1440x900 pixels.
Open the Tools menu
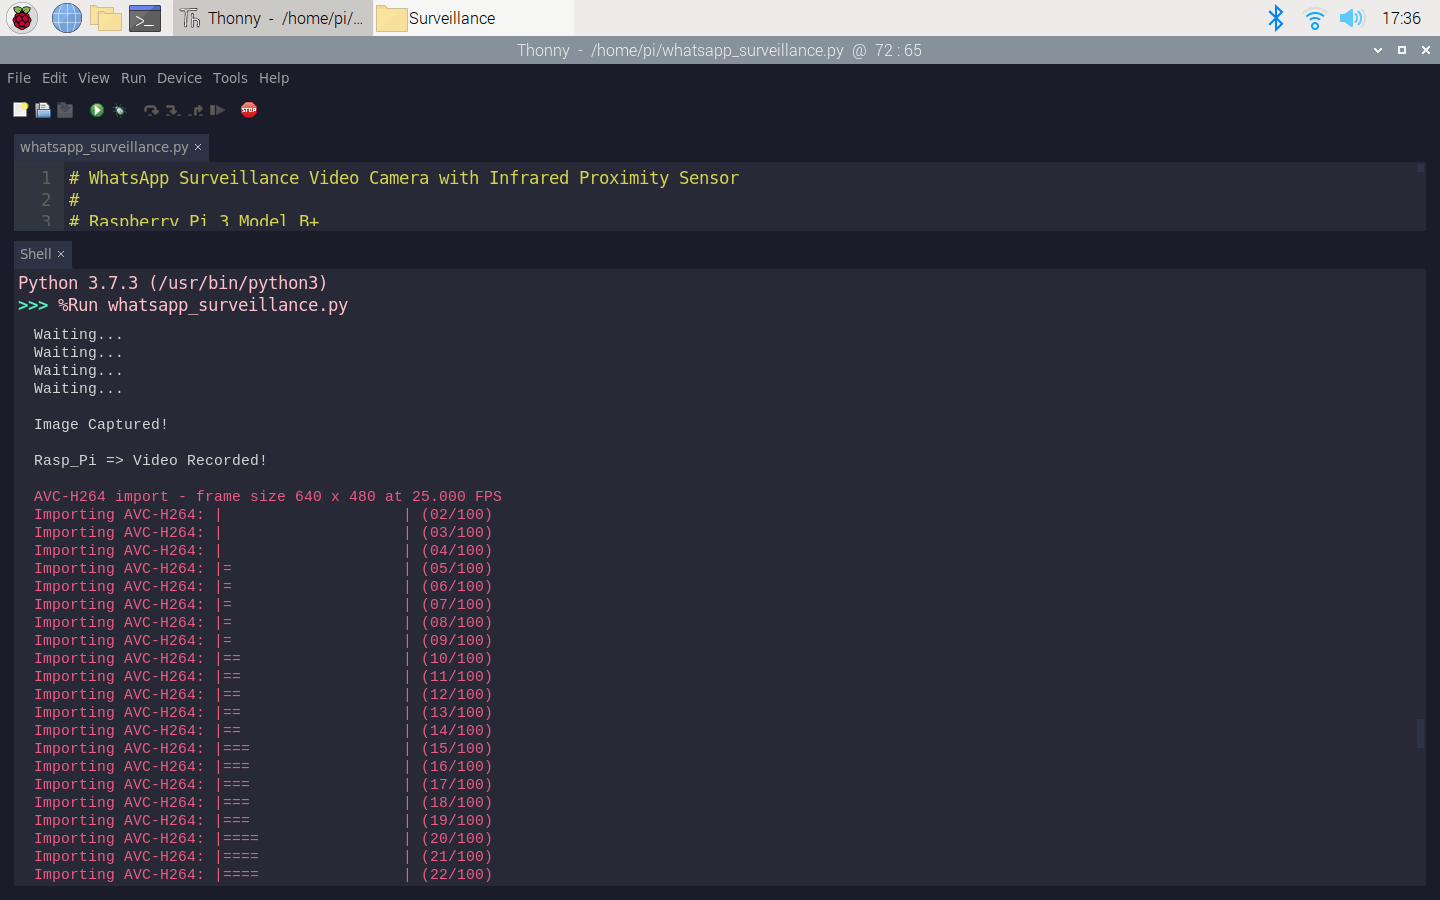tap(230, 78)
